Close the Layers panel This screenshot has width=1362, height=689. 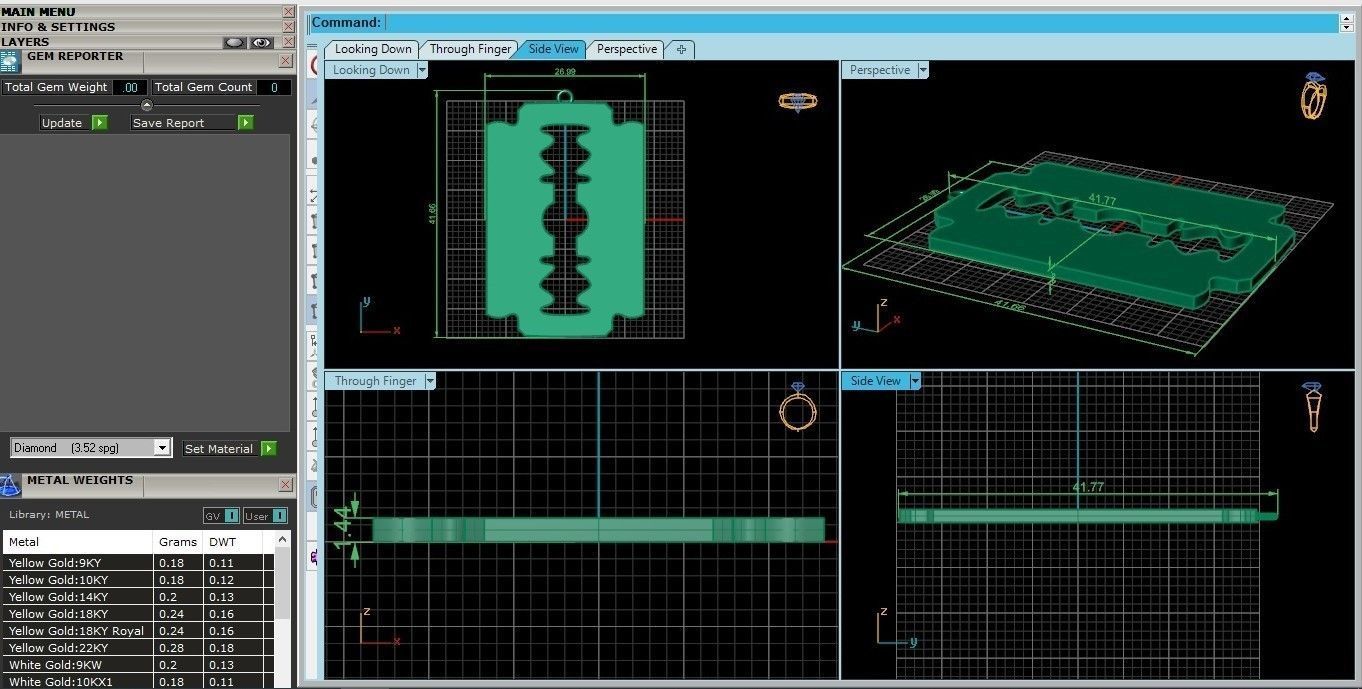288,42
